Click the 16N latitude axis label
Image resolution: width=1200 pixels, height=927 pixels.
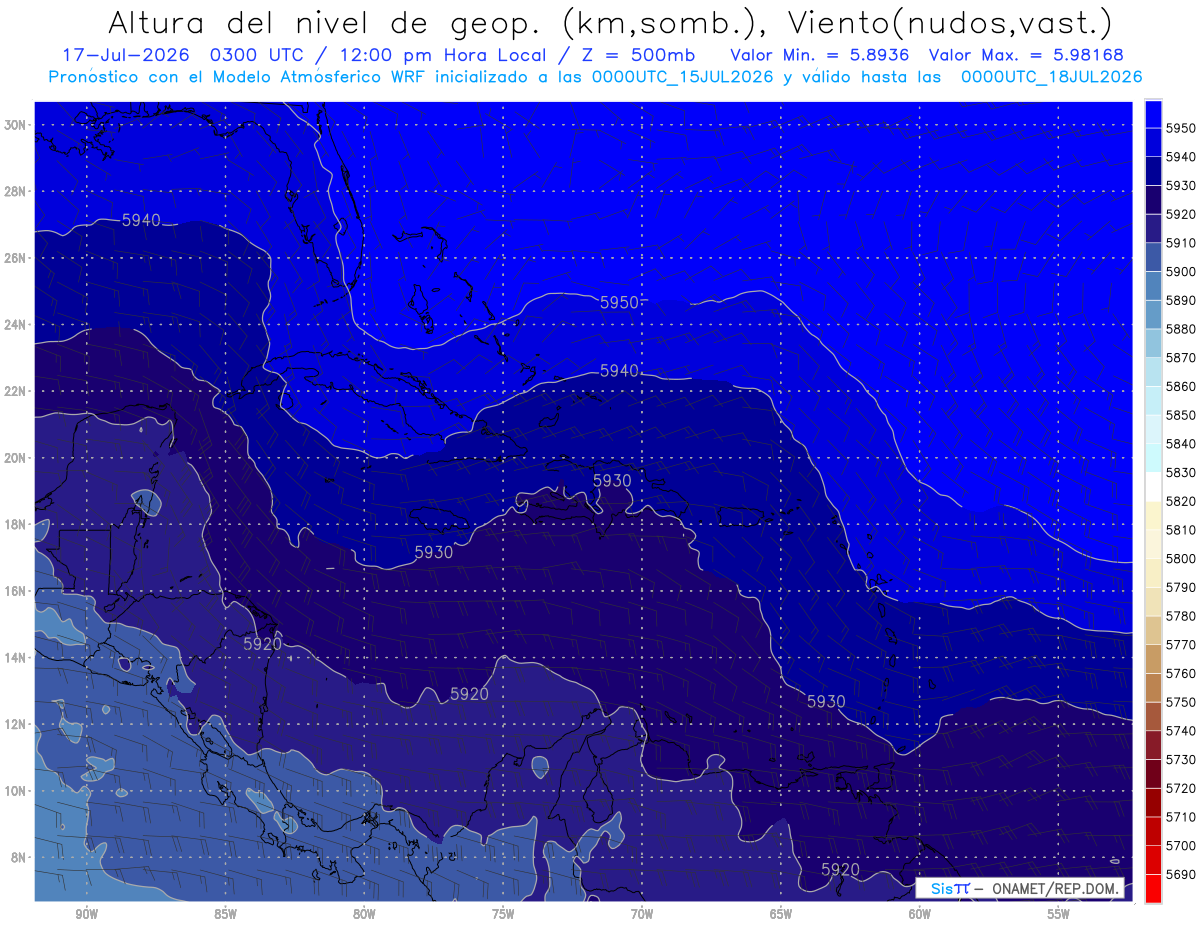coord(14,591)
